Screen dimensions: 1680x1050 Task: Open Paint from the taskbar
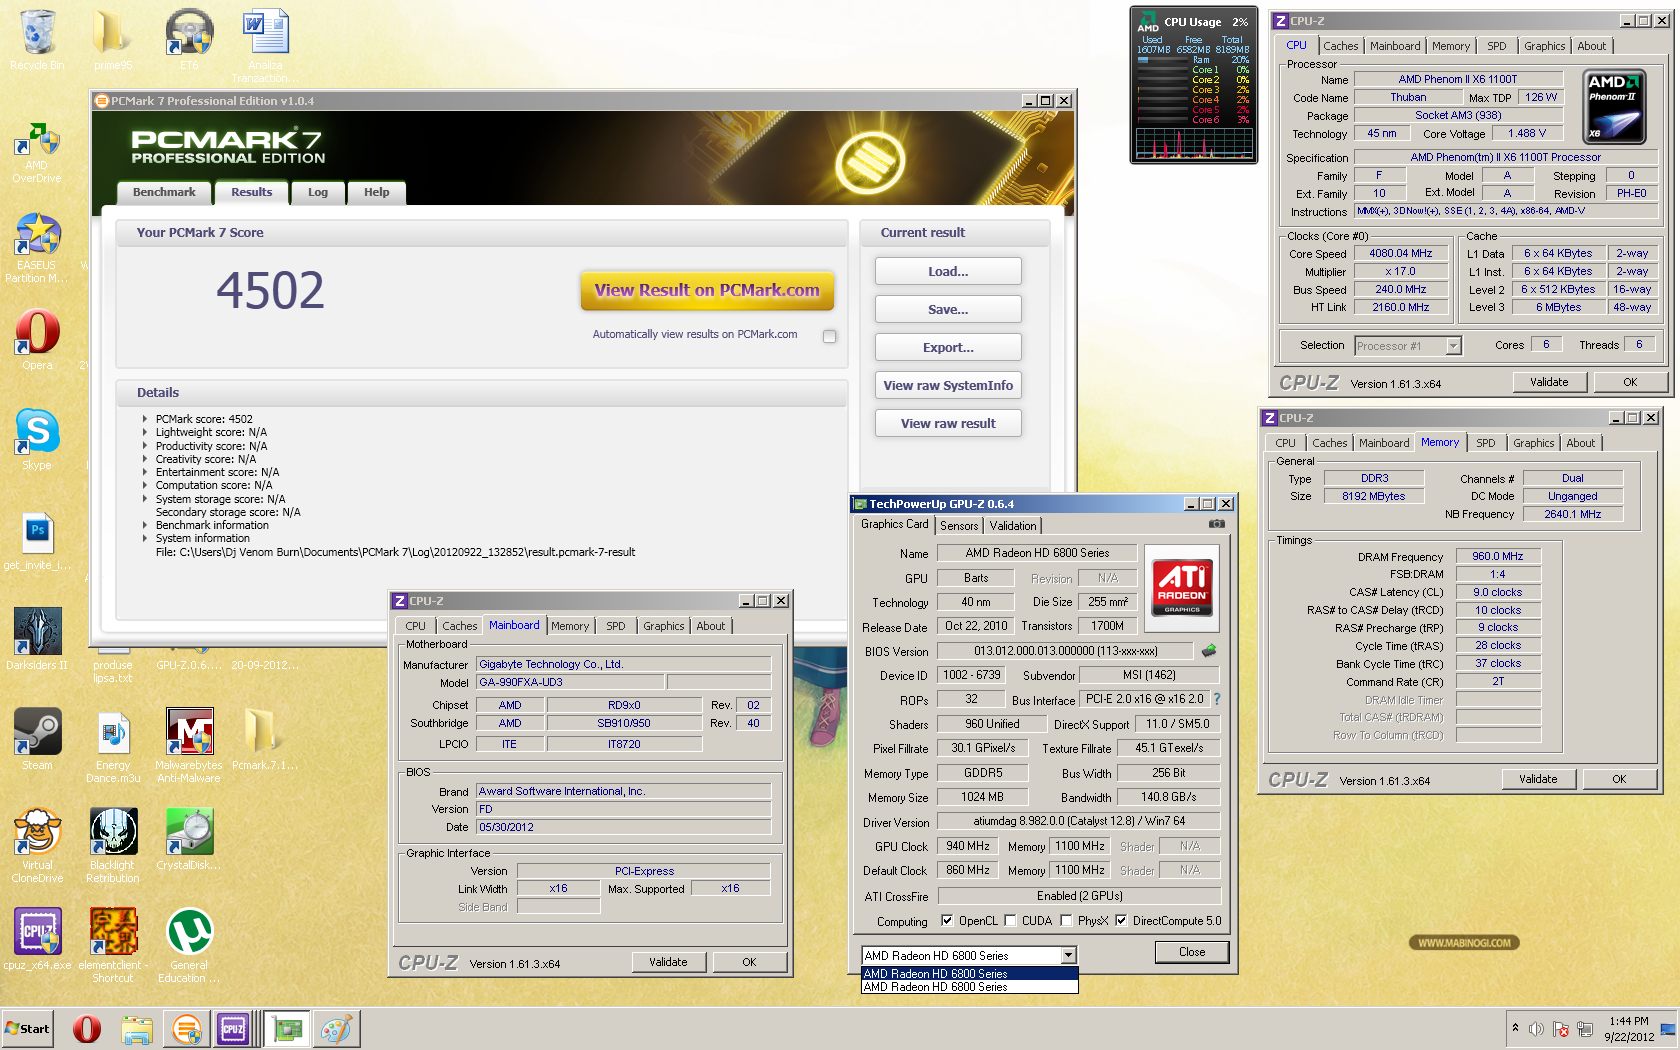pos(337,1029)
